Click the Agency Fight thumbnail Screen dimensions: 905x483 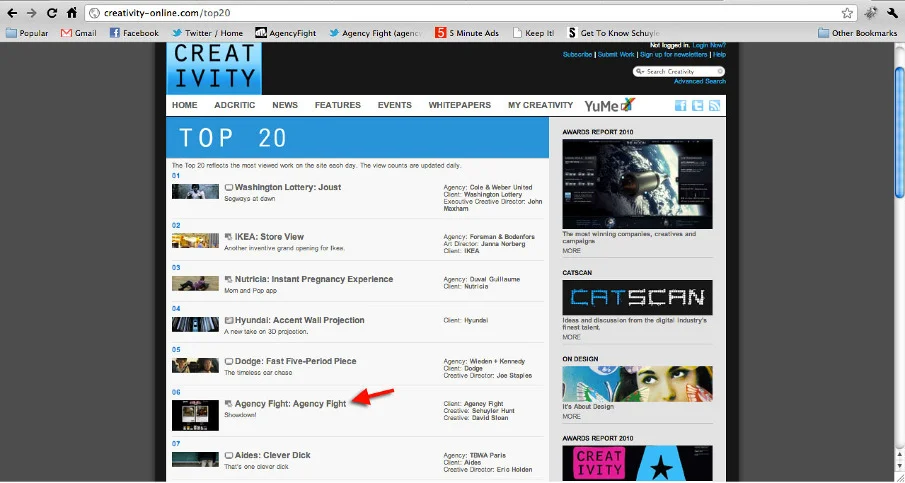[x=195, y=415]
